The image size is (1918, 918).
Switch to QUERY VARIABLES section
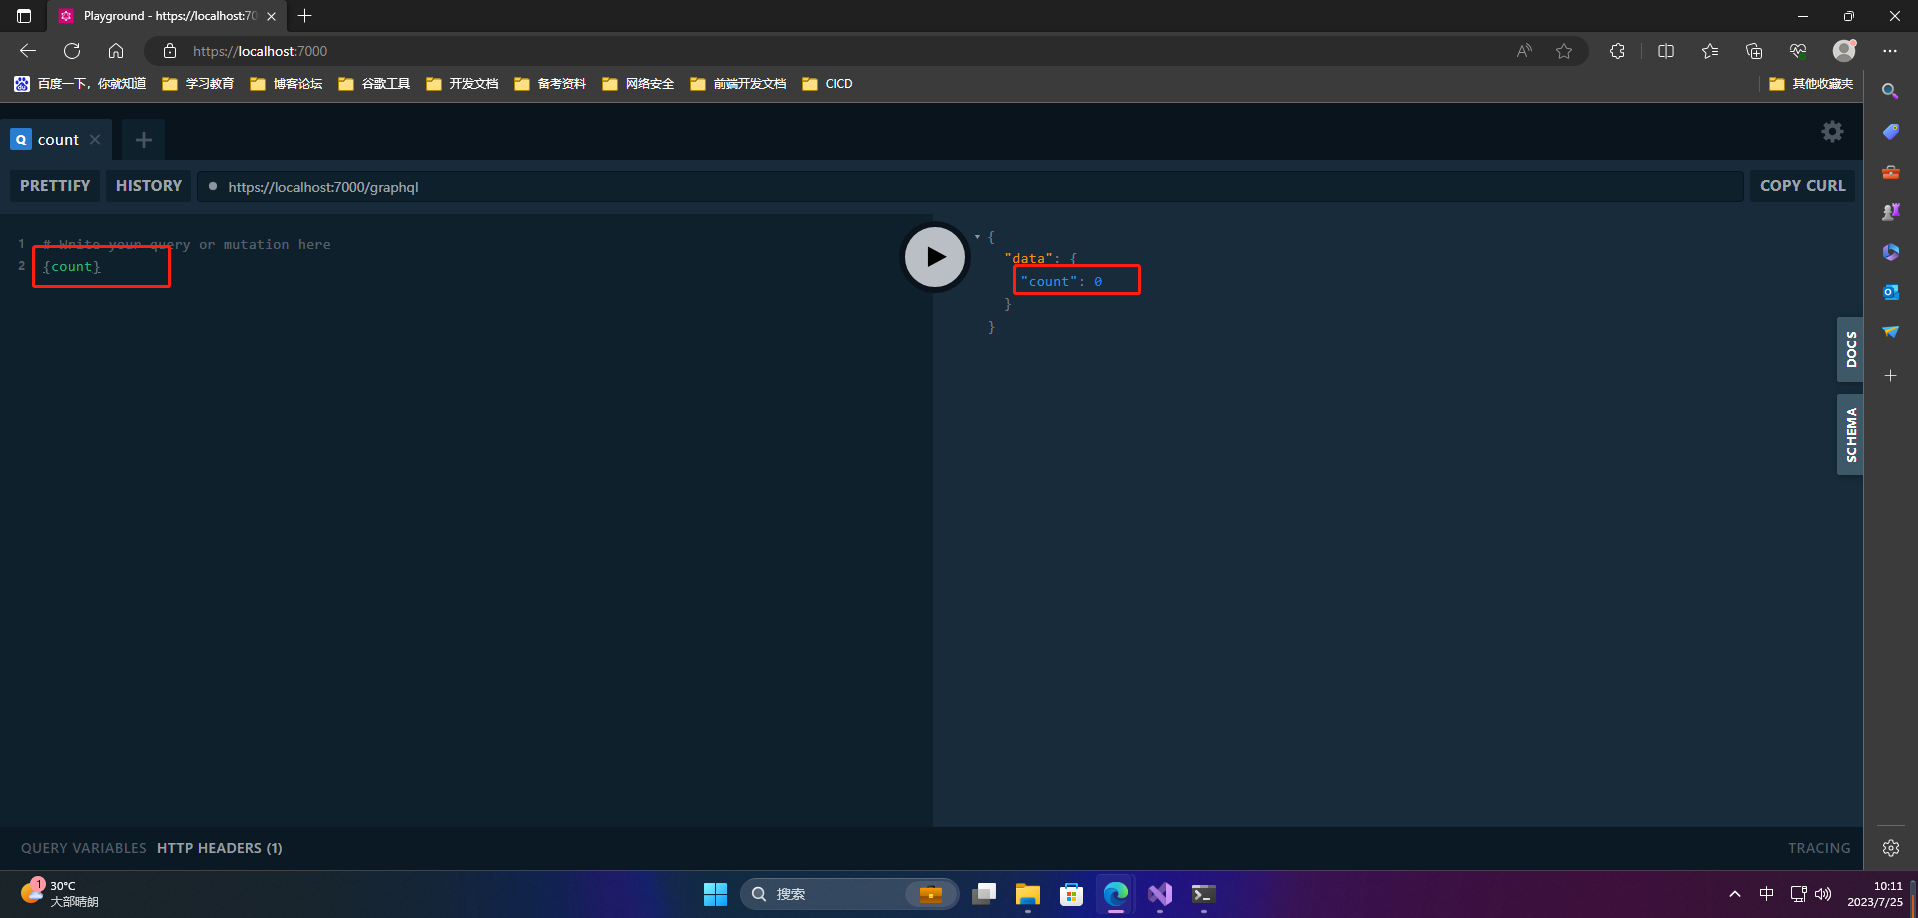click(x=83, y=847)
